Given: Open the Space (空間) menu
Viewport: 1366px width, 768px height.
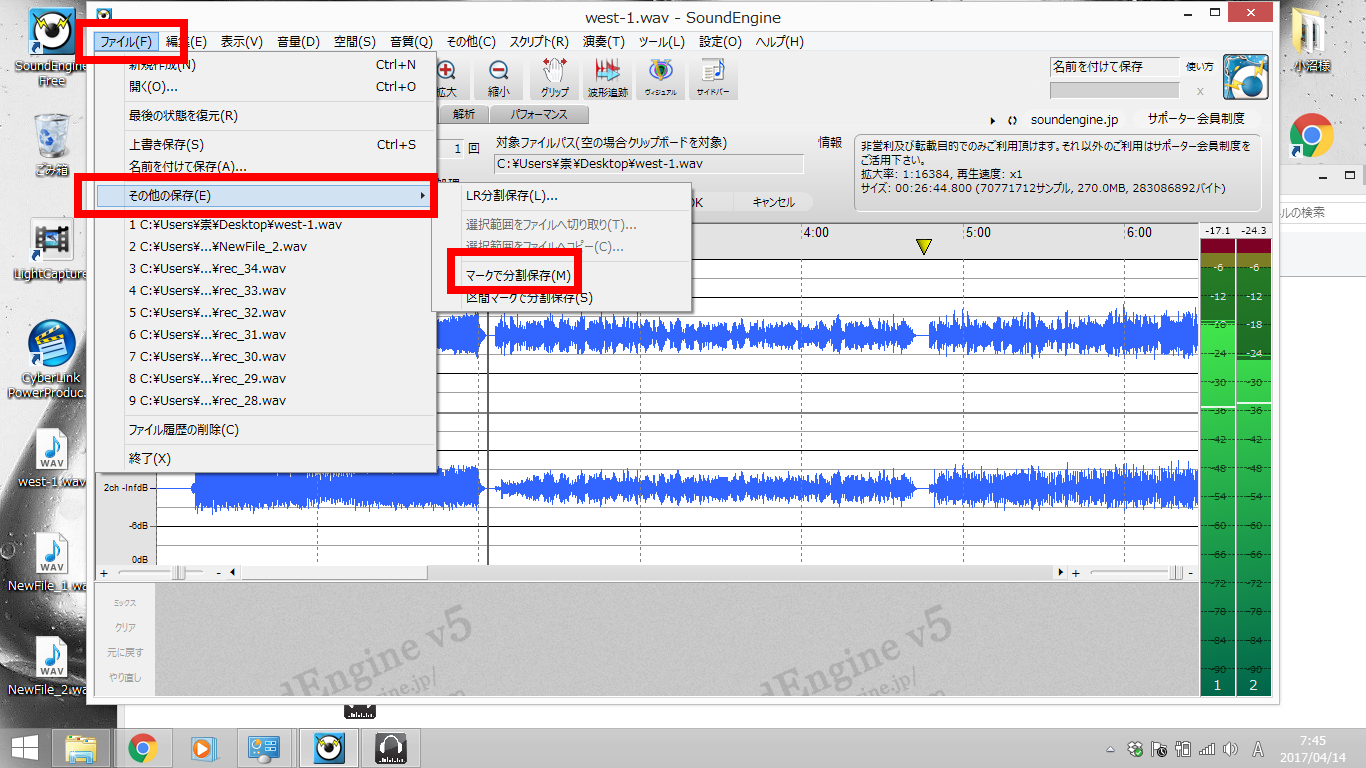Looking at the screenshot, I should click(354, 42).
